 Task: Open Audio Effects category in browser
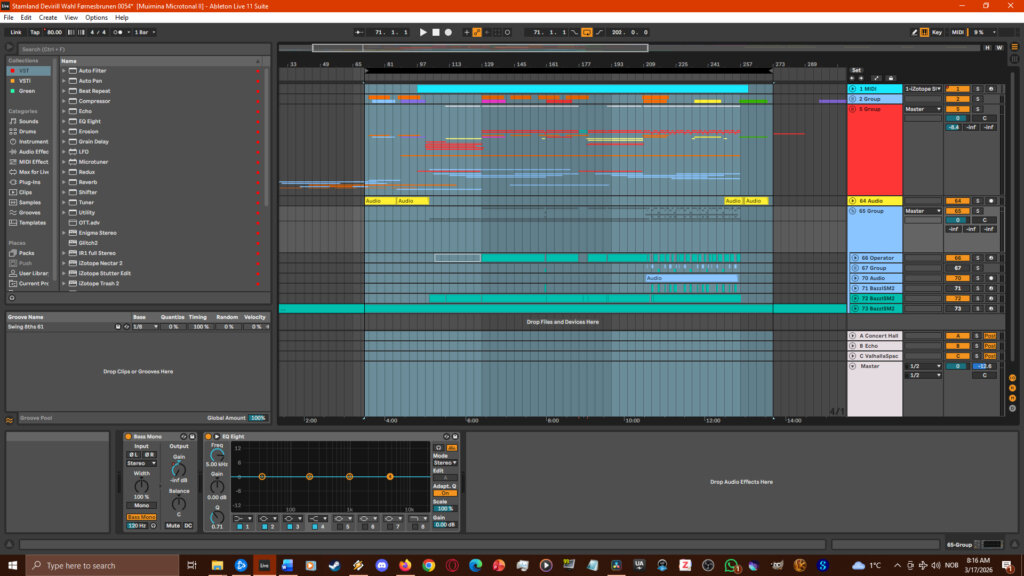29,152
